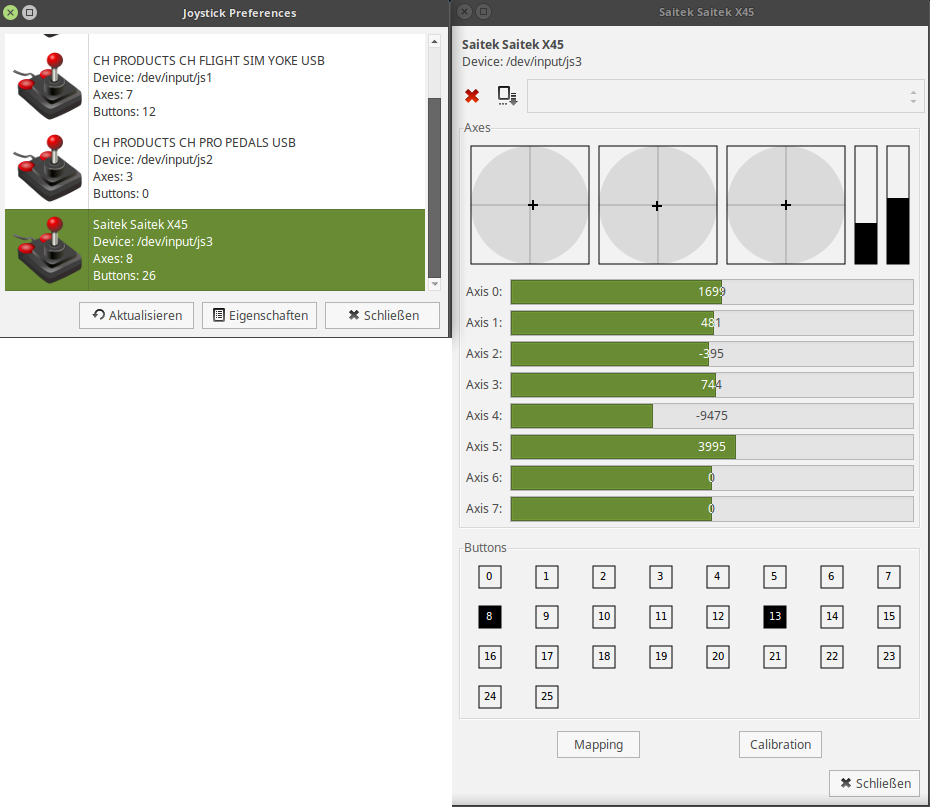This screenshot has height=807, width=930.
Task: Click button indicator 5
Action: click(774, 576)
